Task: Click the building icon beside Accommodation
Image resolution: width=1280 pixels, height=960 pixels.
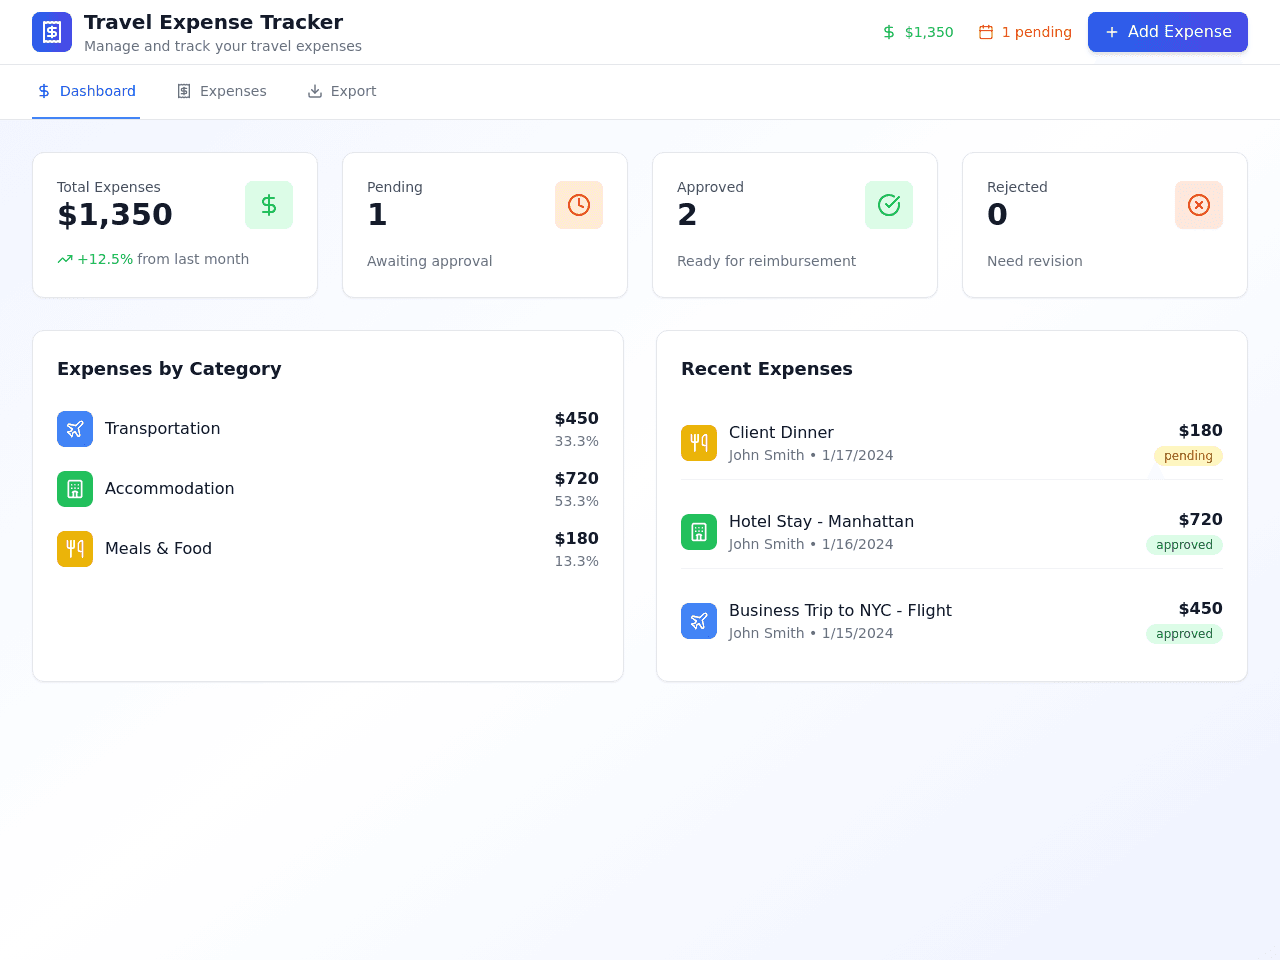Action: pos(75,489)
